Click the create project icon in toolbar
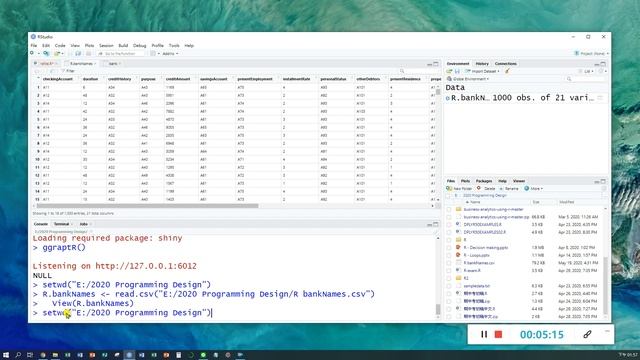 pyautogui.click(x=46, y=53)
